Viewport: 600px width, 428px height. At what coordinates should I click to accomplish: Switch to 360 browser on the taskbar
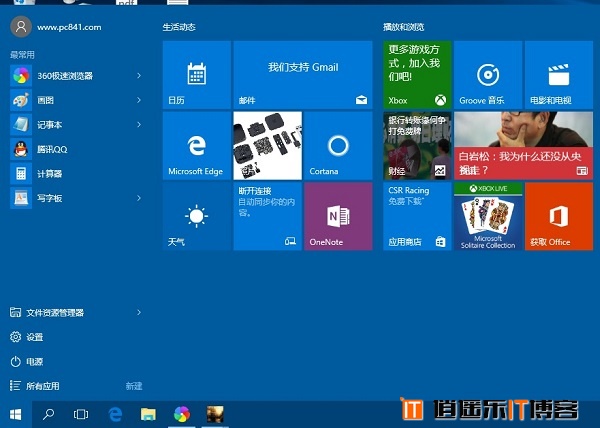182,414
